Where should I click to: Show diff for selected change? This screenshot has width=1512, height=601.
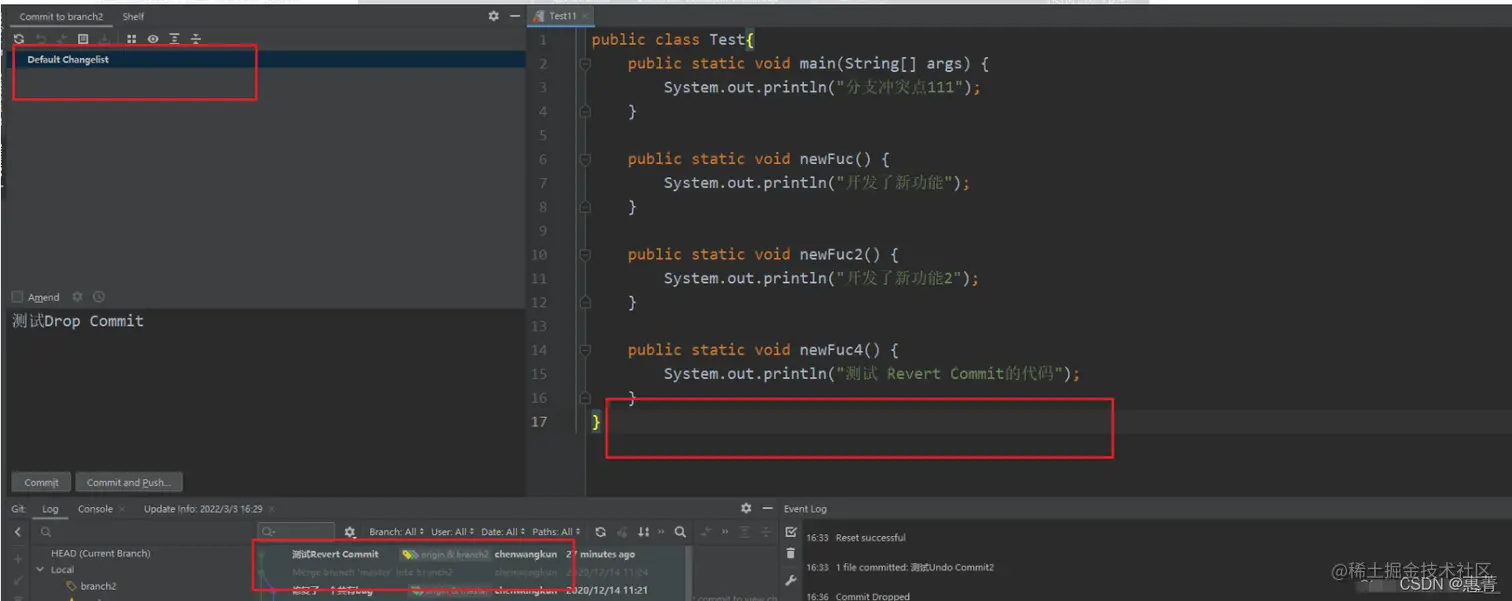pos(62,39)
